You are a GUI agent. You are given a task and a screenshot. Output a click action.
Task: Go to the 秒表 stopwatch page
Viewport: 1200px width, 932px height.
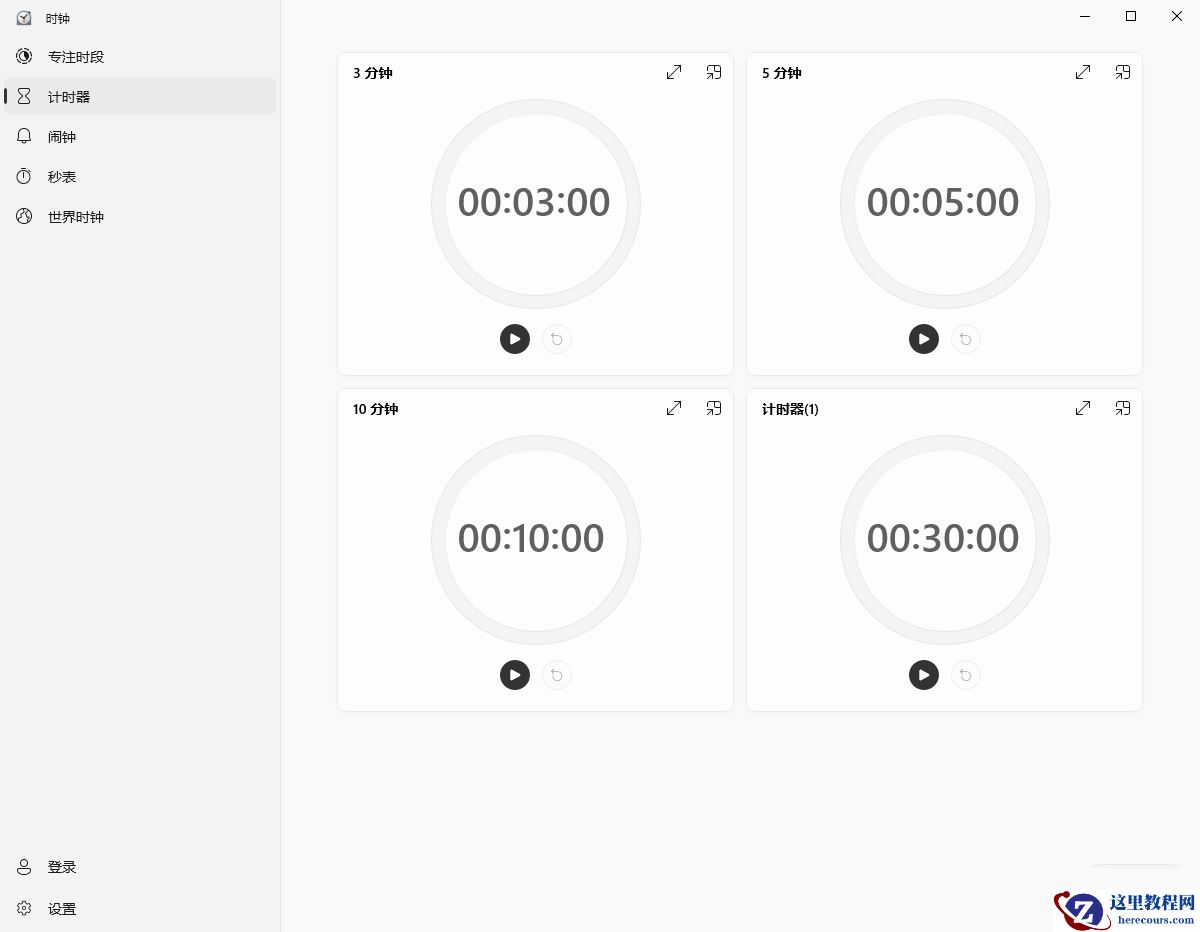point(140,177)
